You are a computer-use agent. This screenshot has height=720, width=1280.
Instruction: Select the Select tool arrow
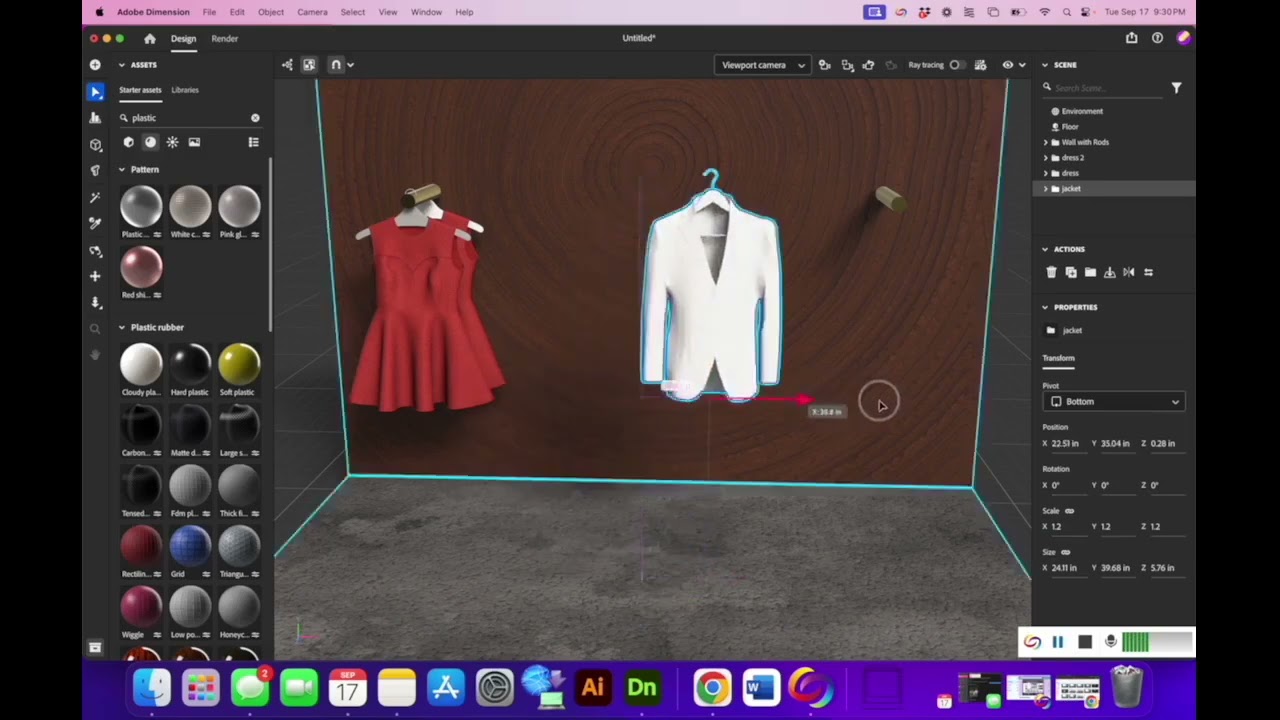(95, 92)
